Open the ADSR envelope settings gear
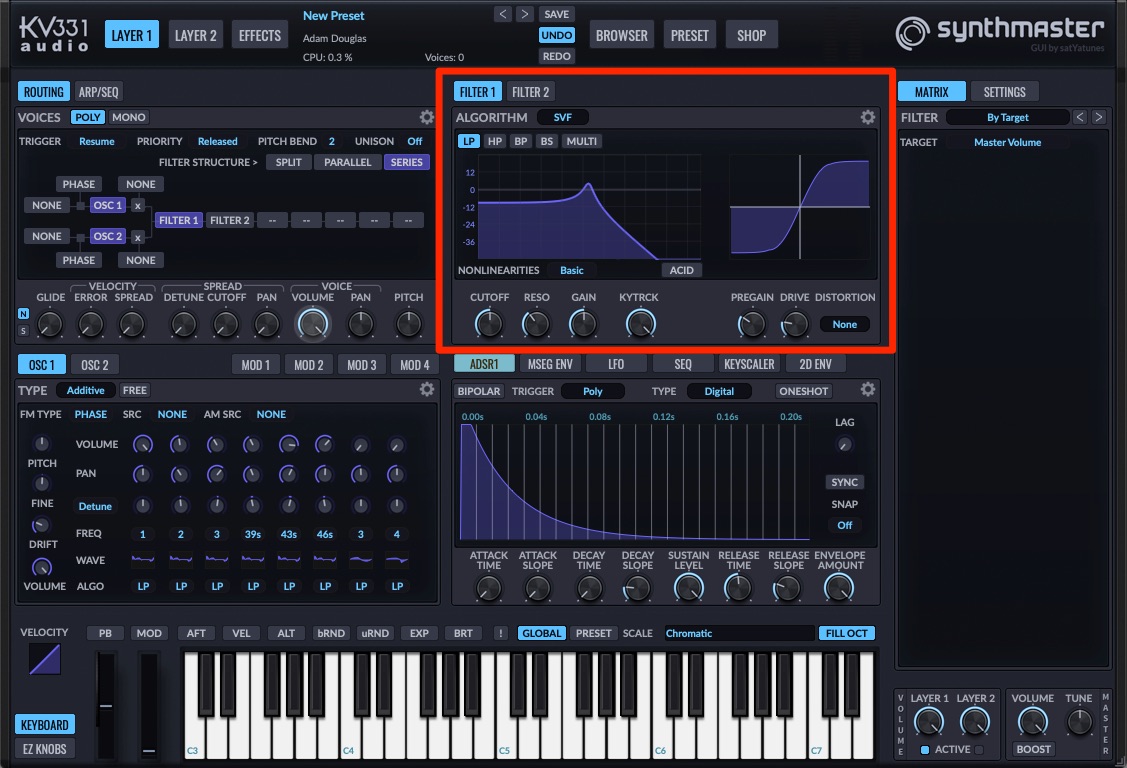 pos(868,389)
